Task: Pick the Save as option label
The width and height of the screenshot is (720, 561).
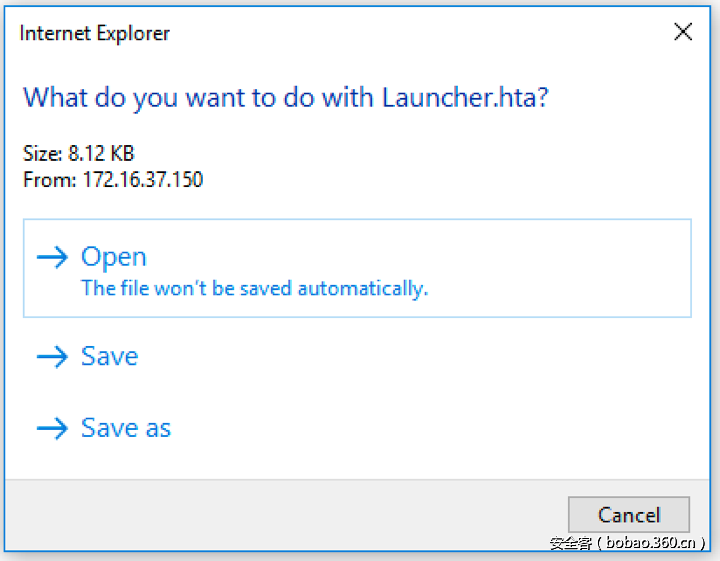Action: [x=126, y=429]
